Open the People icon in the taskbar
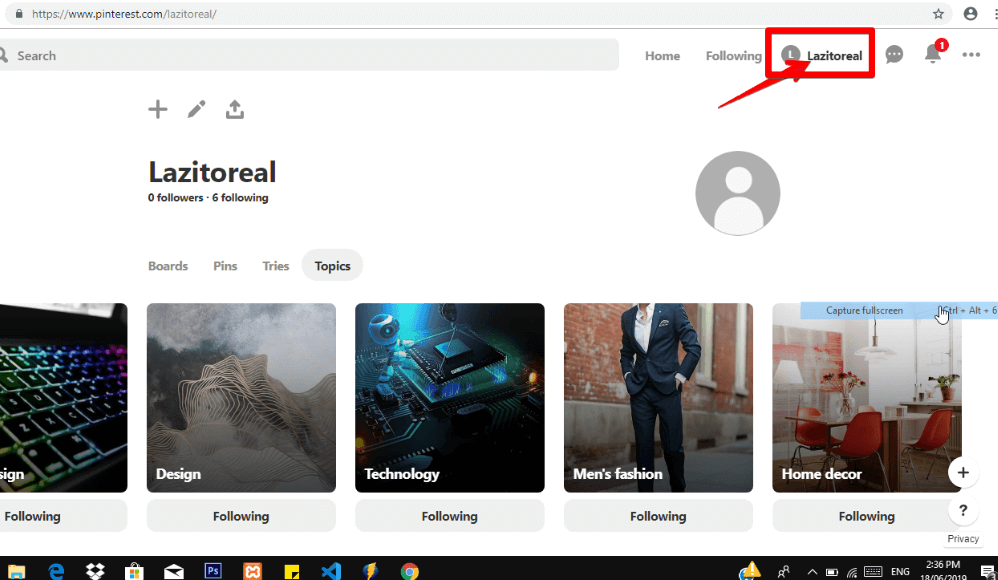The height and width of the screenshot is (580, 998). [x=784, y=572]
